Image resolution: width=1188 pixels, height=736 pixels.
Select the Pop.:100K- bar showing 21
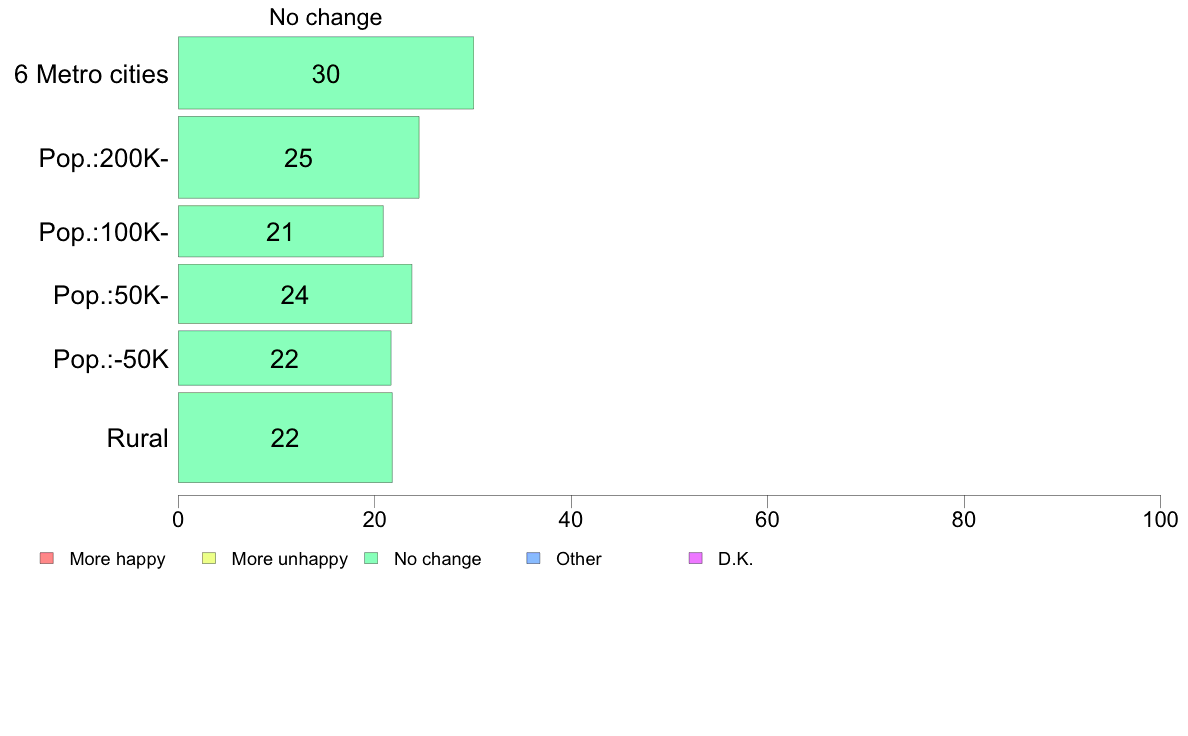tap(280, 231)
